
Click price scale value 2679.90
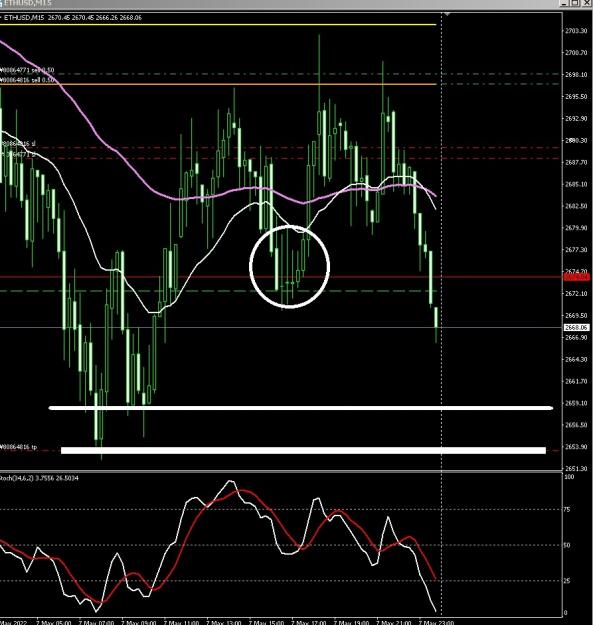click(576, 228)
